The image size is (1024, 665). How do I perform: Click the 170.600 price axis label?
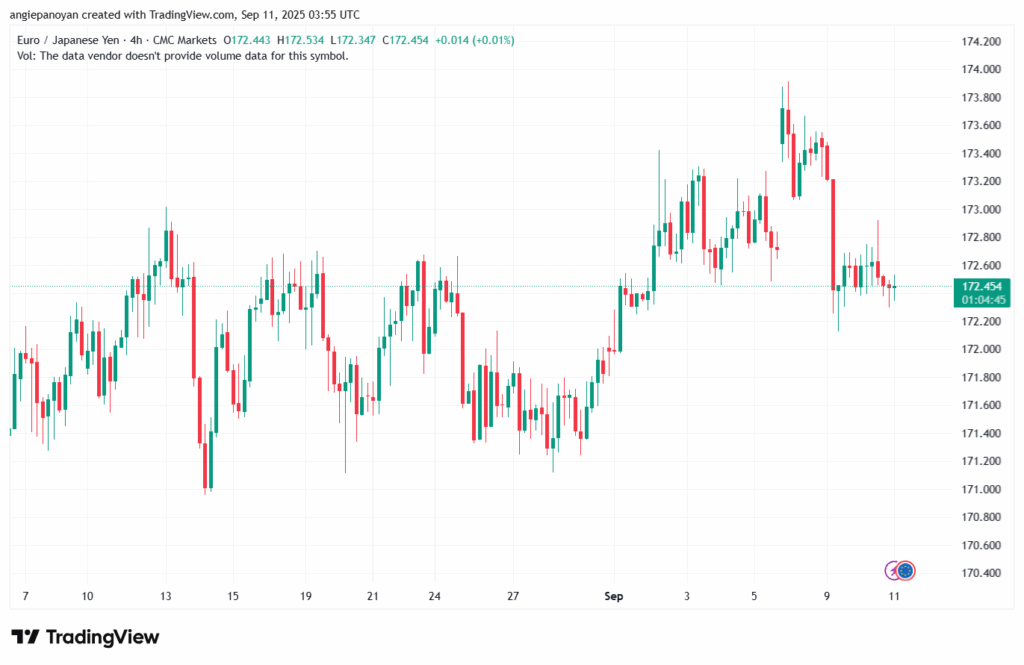pyautogui.click(x=982, y=545)
